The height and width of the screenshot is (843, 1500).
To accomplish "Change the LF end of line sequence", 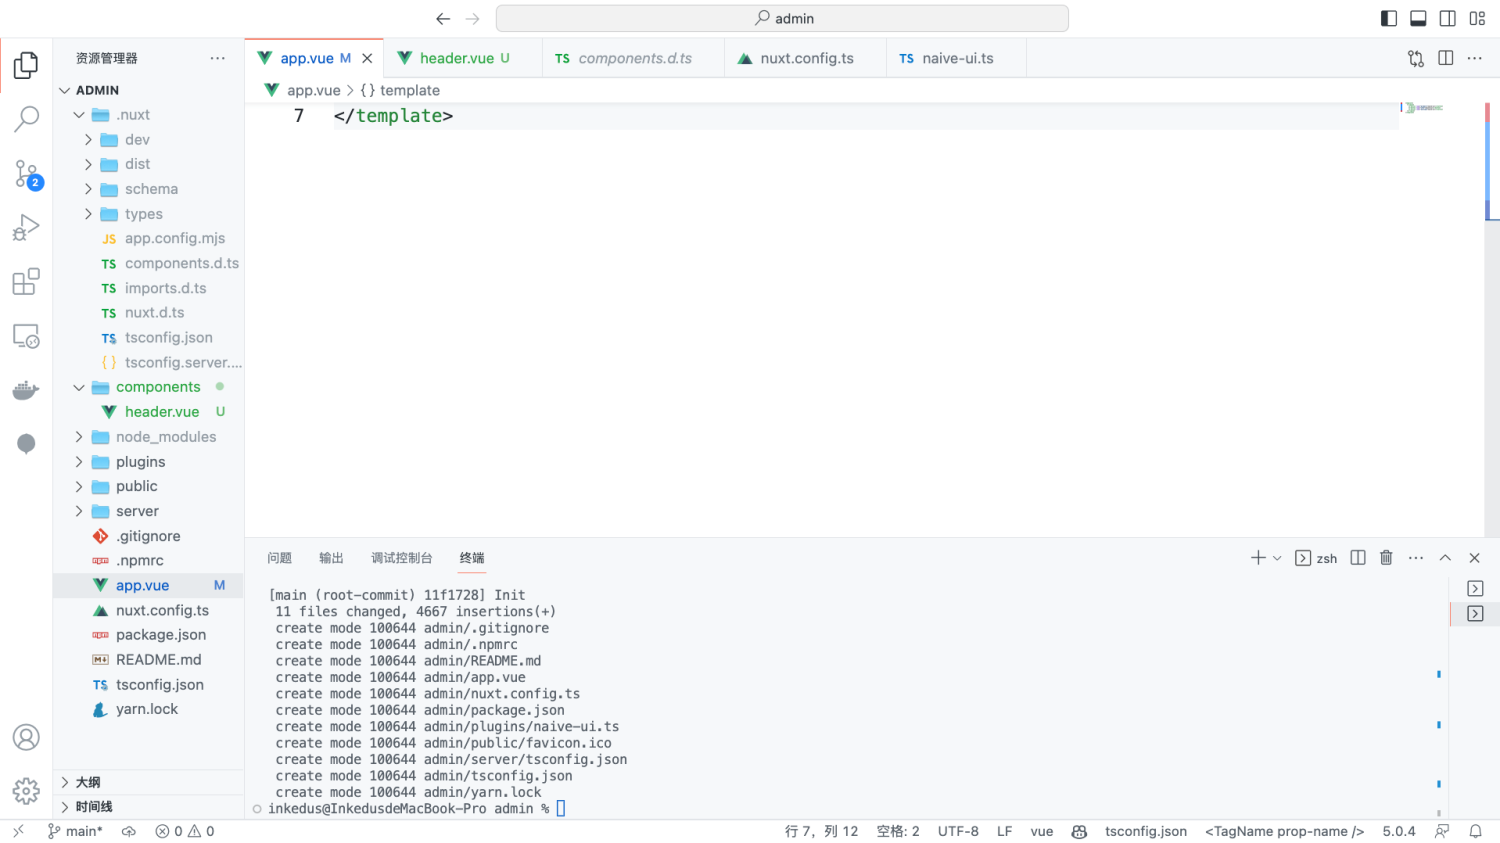I will click(x=1004, y=831).
